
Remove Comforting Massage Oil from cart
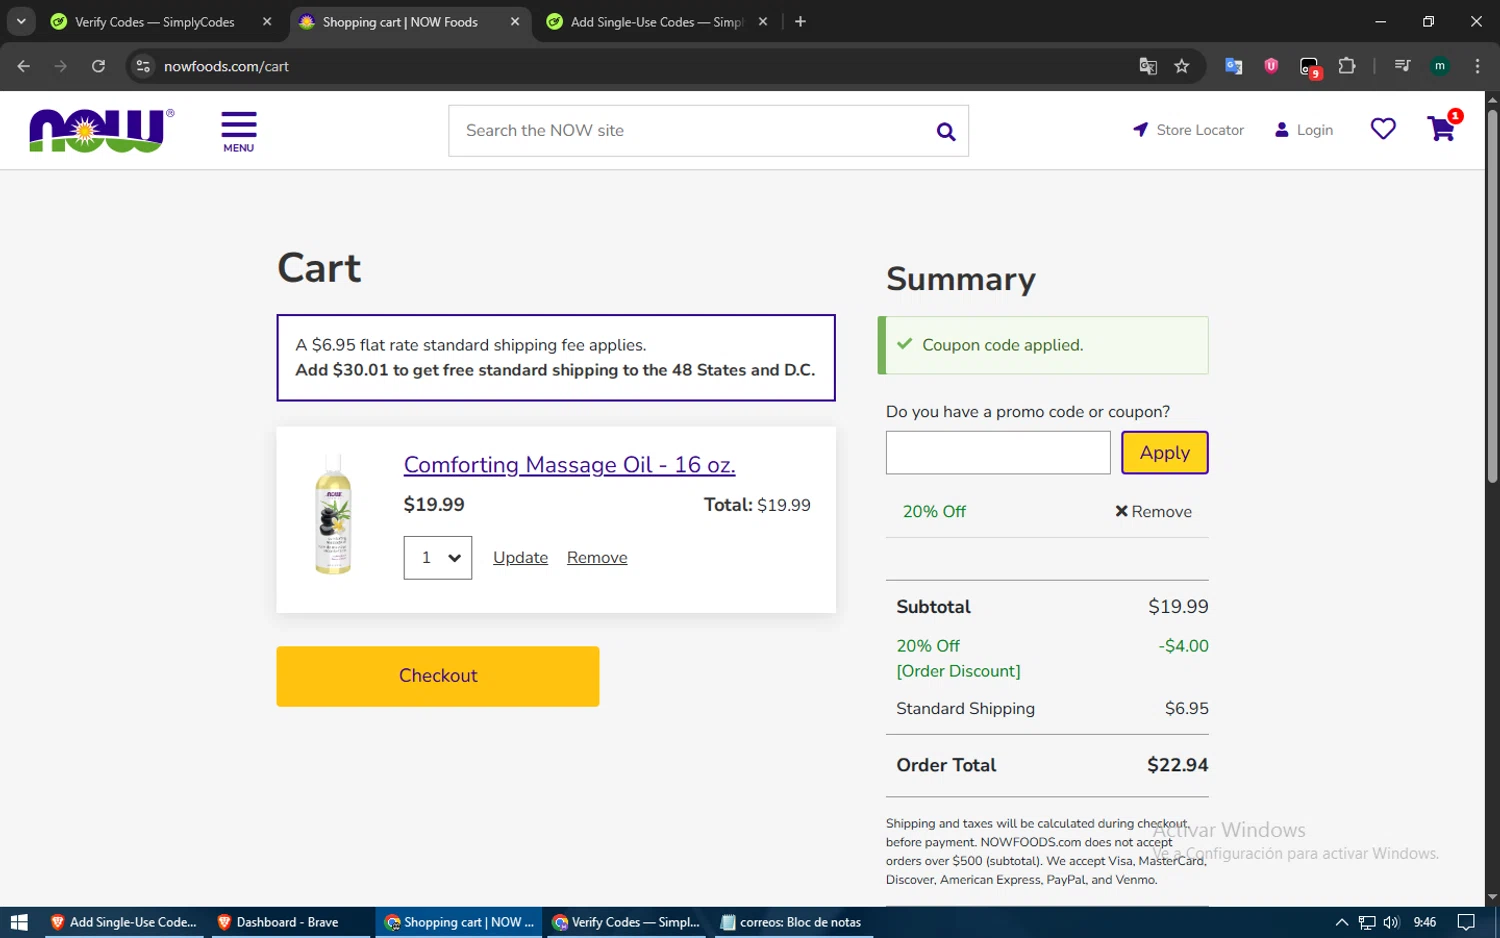point(597,558)
